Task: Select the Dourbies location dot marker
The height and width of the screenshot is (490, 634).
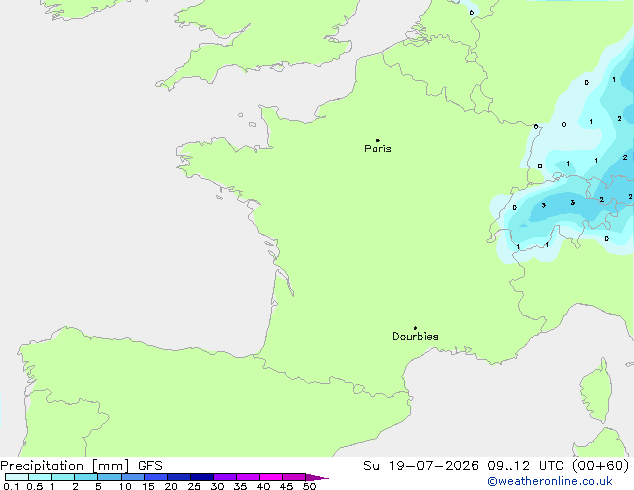Action: 415,328
